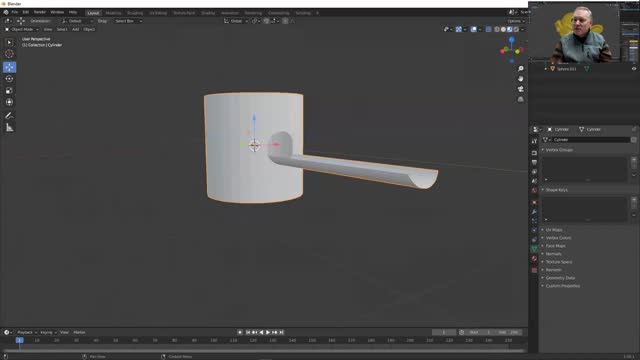Switch to the Sculpting workspace tab

[135, 13]
